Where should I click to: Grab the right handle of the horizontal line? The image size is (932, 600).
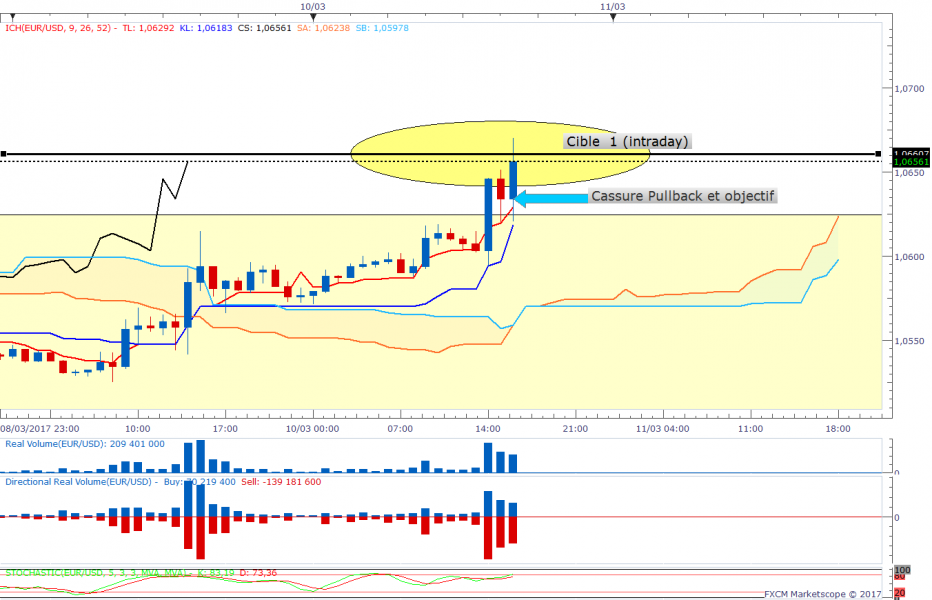(x=879, y=154)
